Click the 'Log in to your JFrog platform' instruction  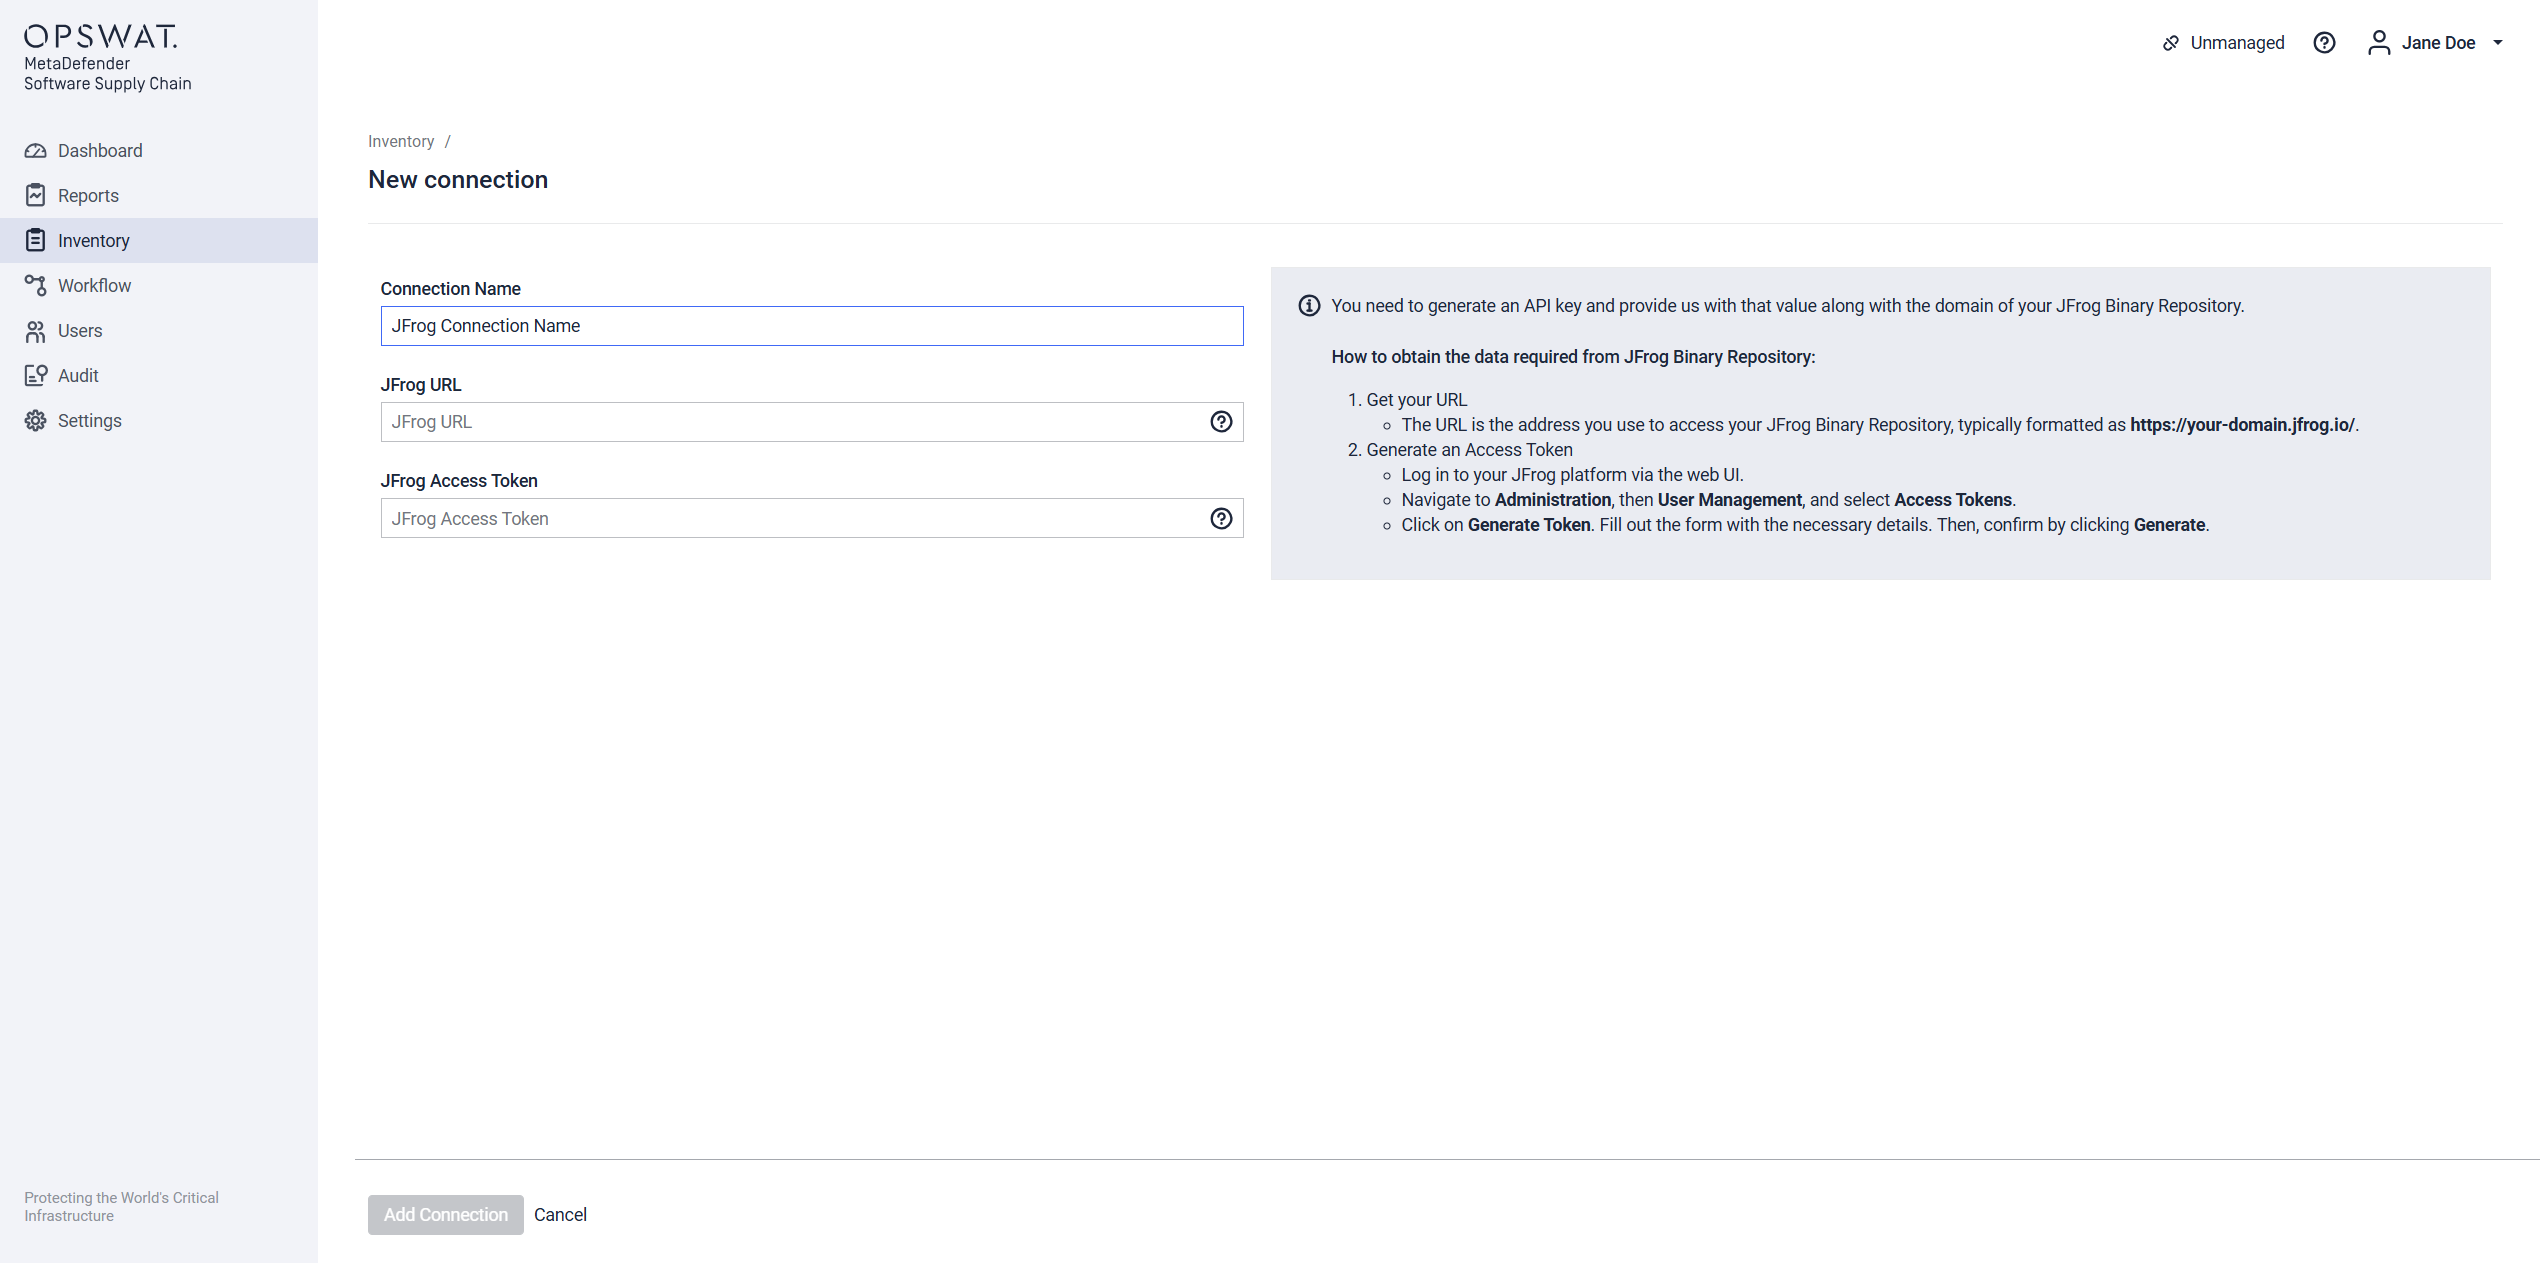click(x=1572, y=475)
